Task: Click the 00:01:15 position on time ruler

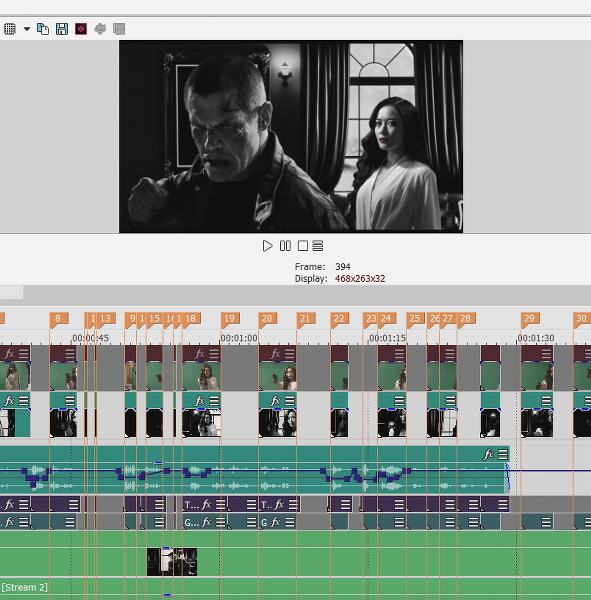Action: point(387,338)
